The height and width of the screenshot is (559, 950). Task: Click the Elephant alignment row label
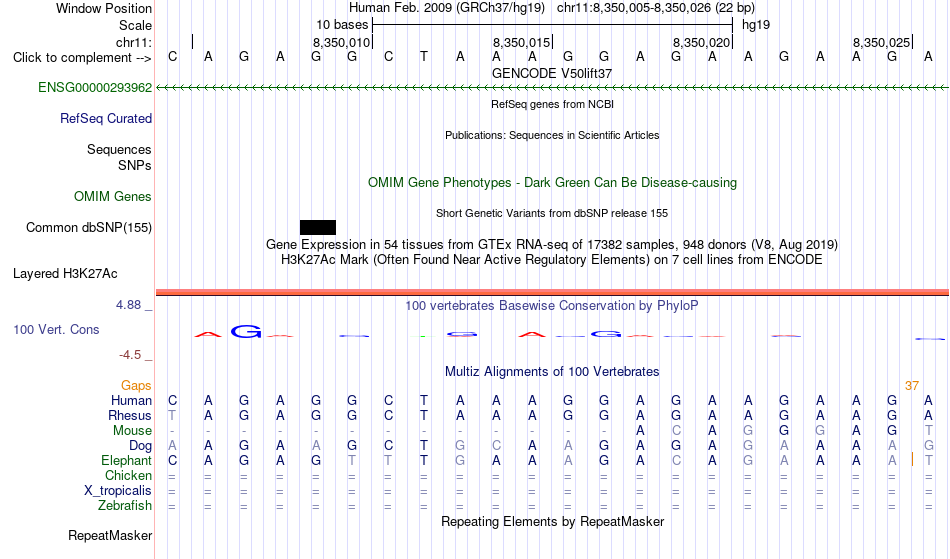click(x=126, y=461)
